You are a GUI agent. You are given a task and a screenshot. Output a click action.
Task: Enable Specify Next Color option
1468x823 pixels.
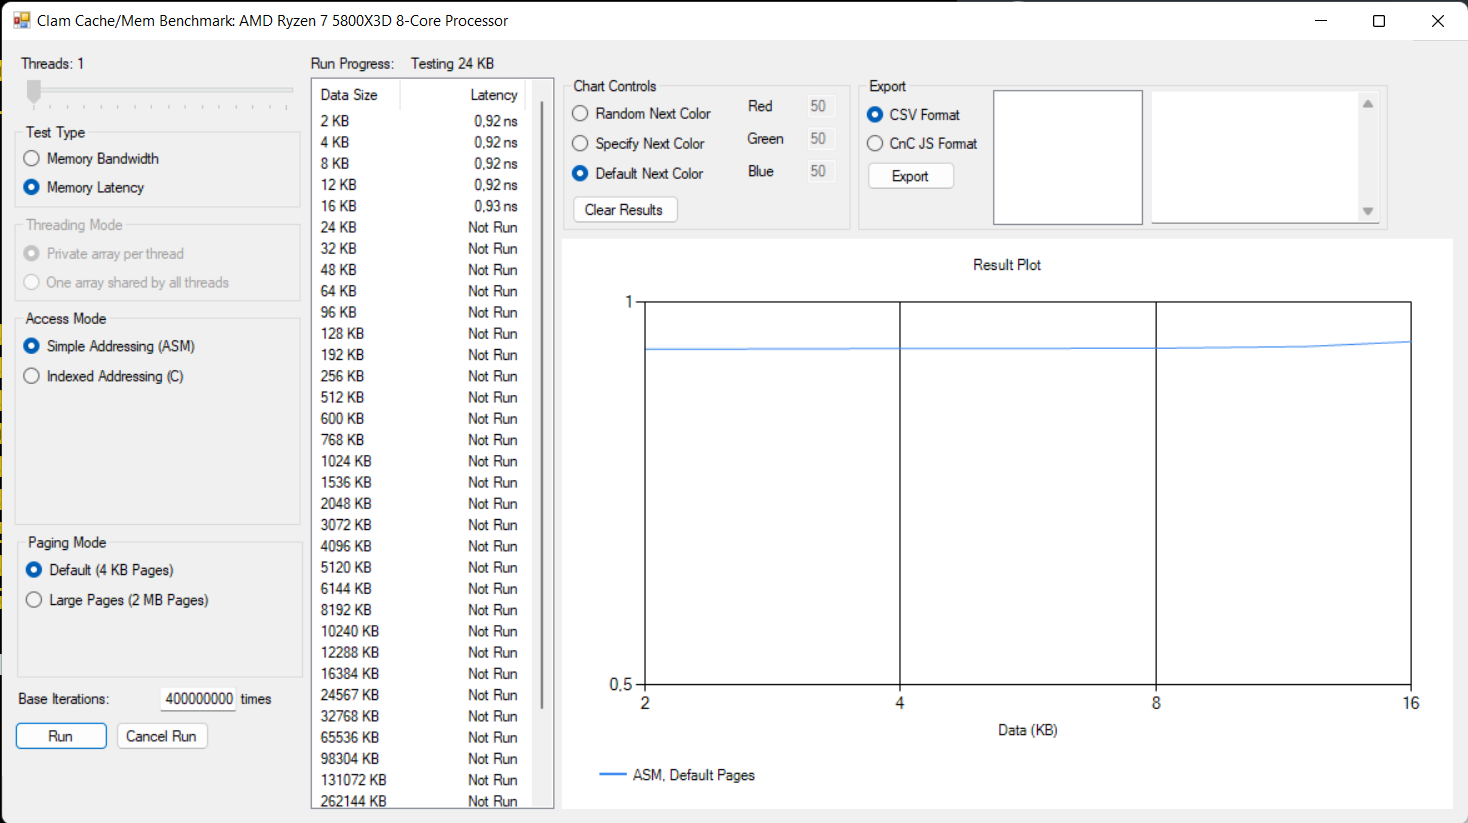[638, 143]
